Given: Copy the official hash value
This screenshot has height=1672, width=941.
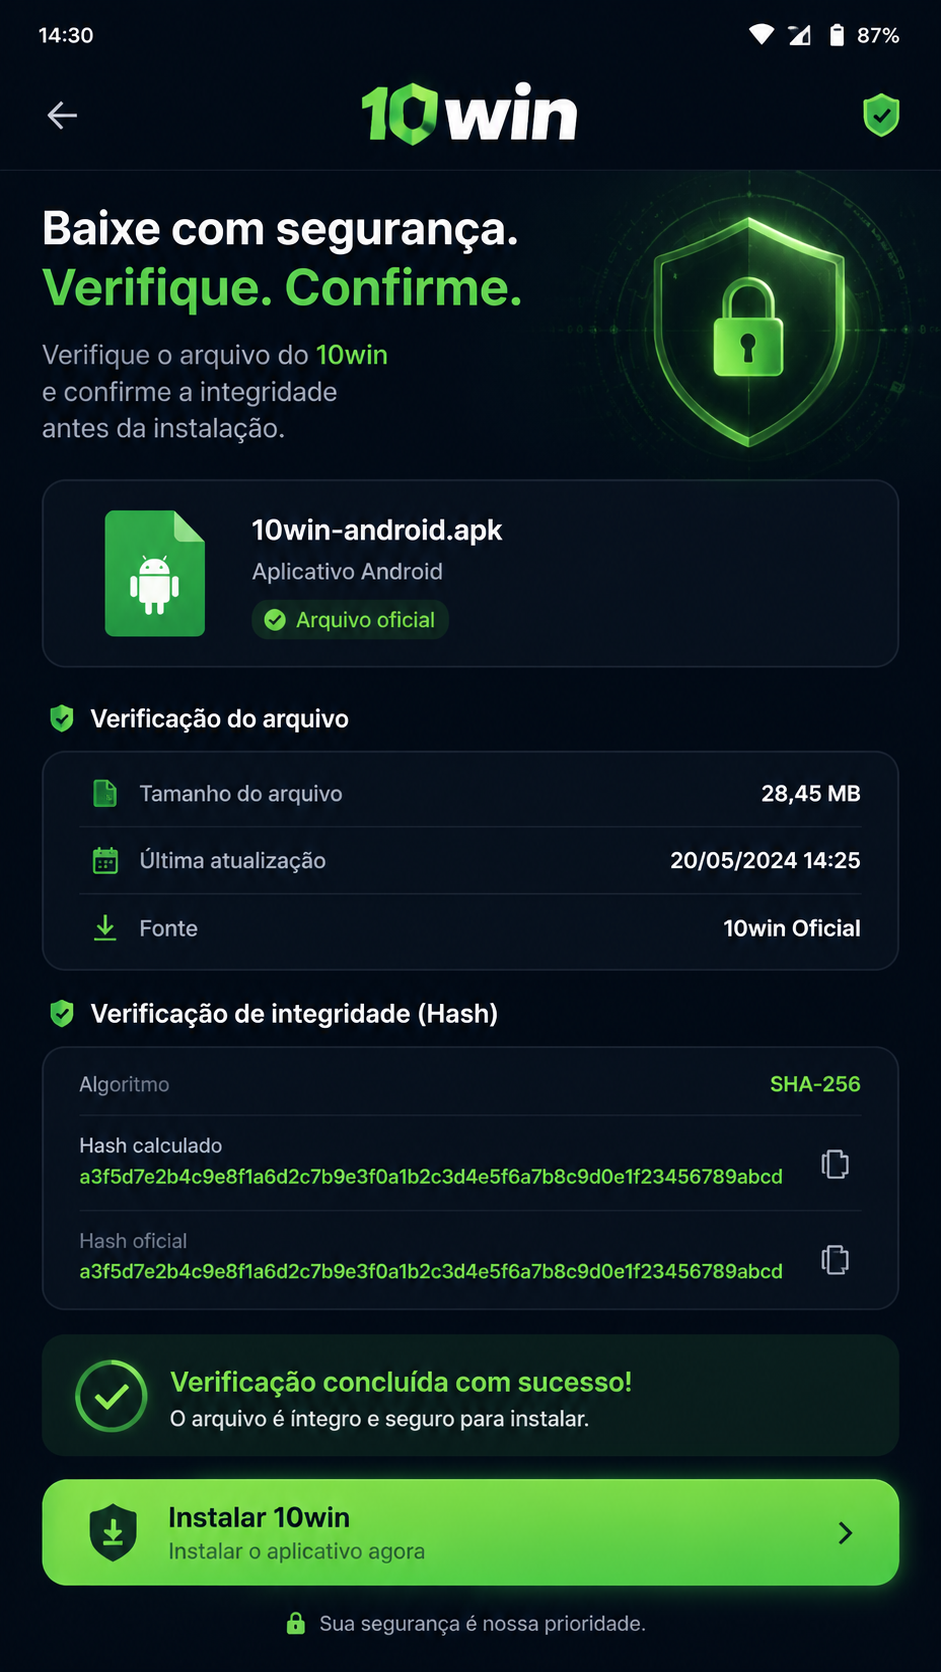Looking at the screenshot, I should pyautogui.click(x=835, y=1259).
